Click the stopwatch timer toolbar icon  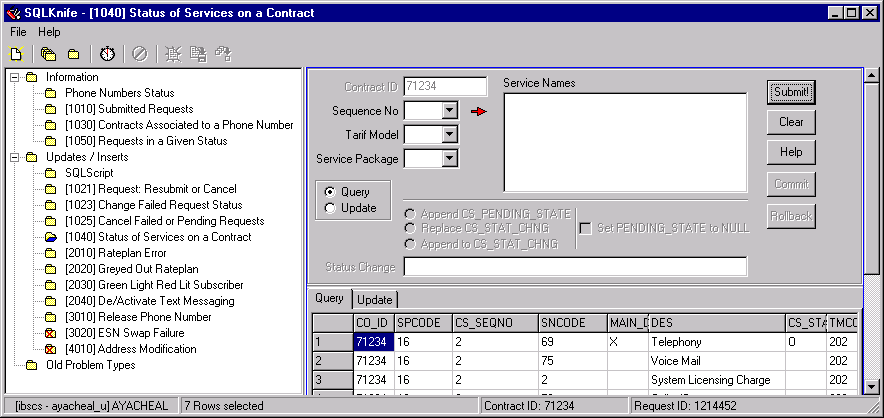(107, 54)
